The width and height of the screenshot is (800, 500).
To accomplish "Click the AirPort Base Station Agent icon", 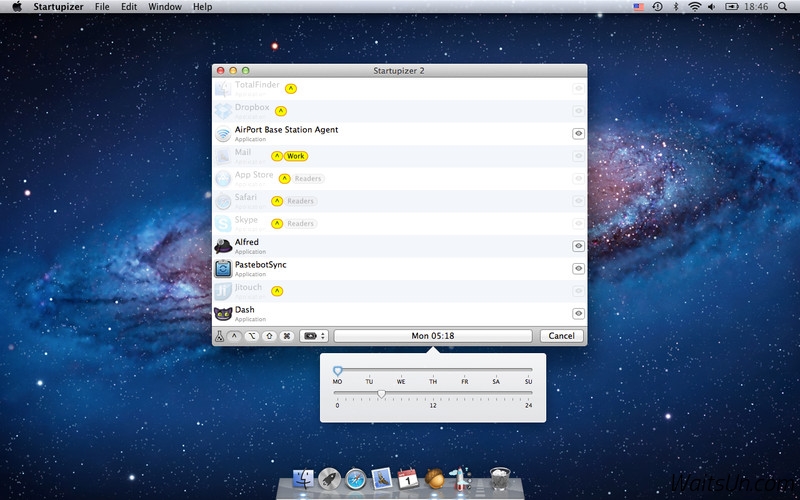I will (x=223, y=133).
